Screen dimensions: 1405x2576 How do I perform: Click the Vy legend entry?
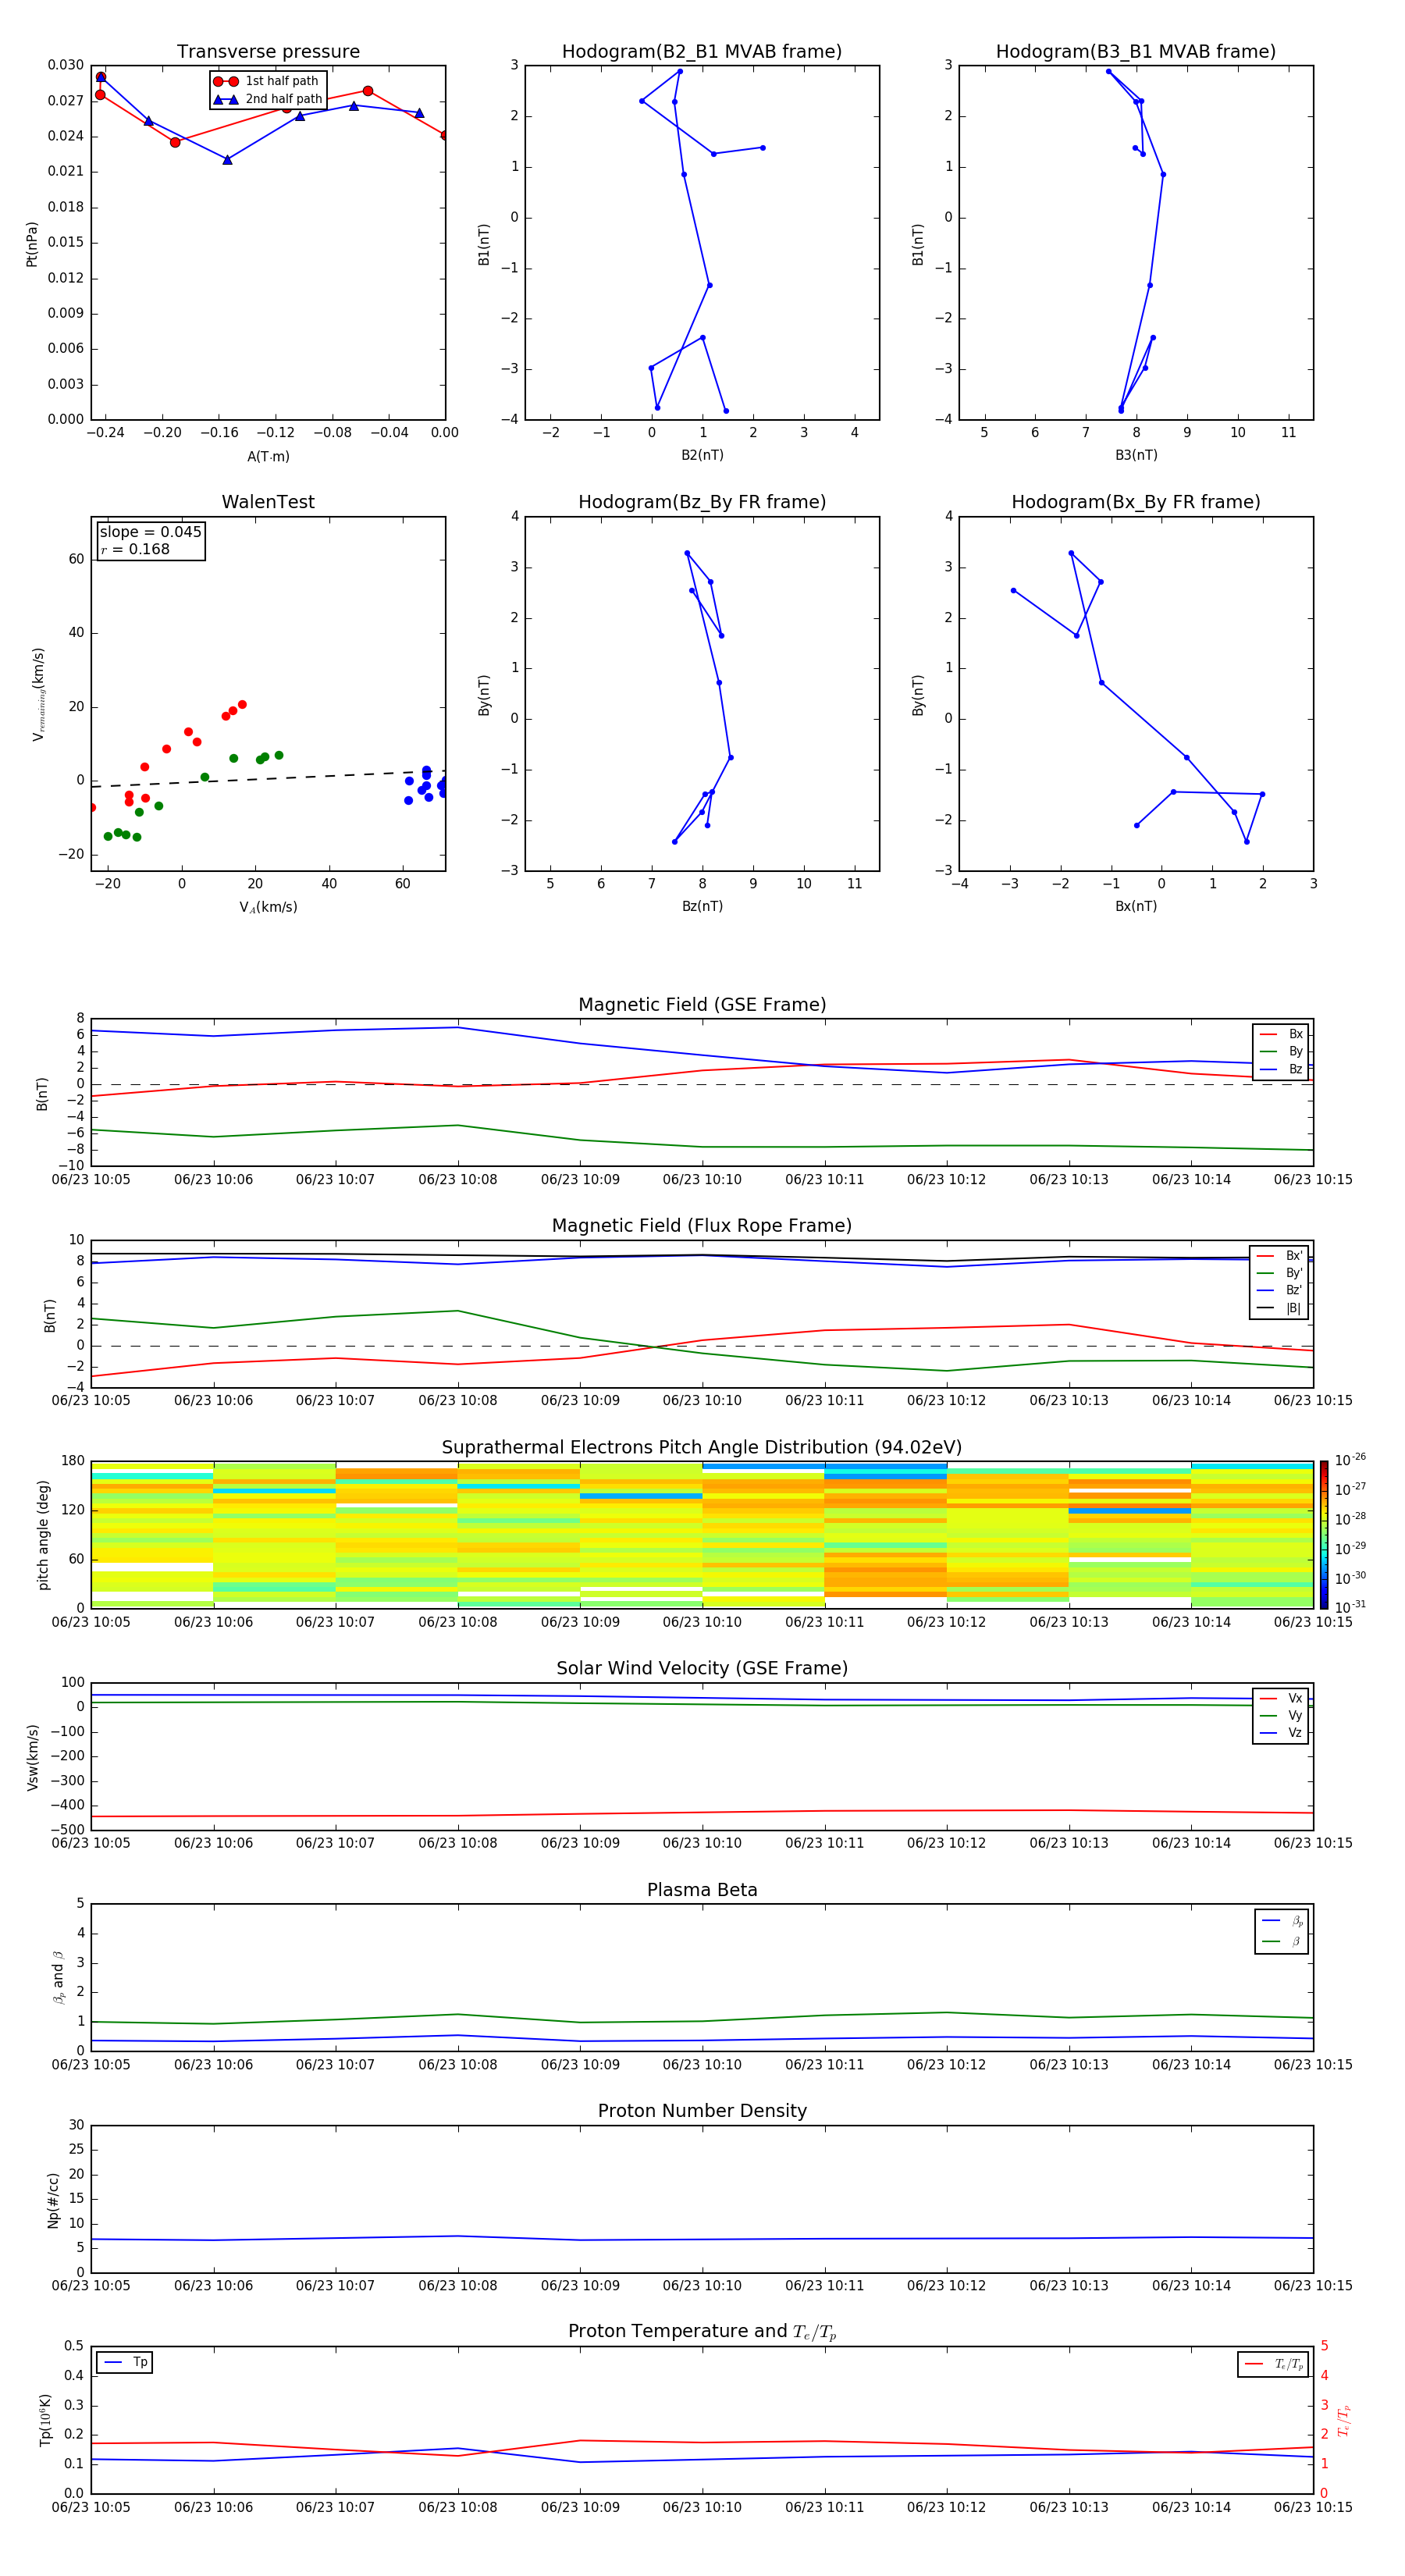(x=1281, y=1716)
